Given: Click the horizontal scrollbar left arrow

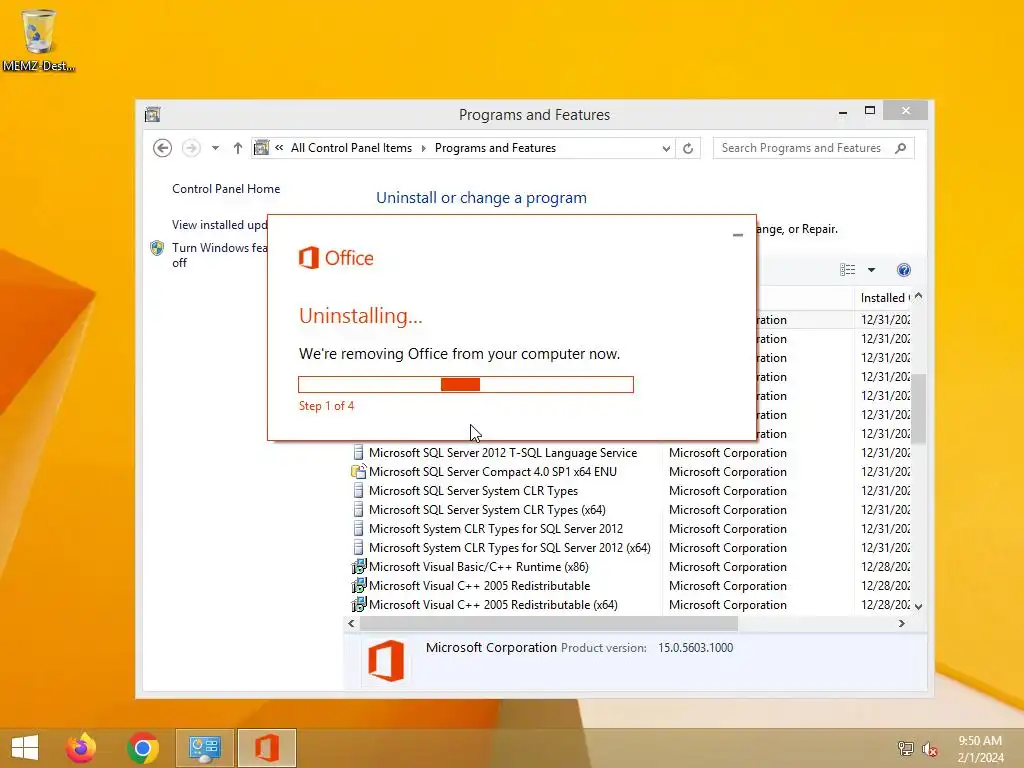Looking at the screenshot, I should tap(351, 624).
